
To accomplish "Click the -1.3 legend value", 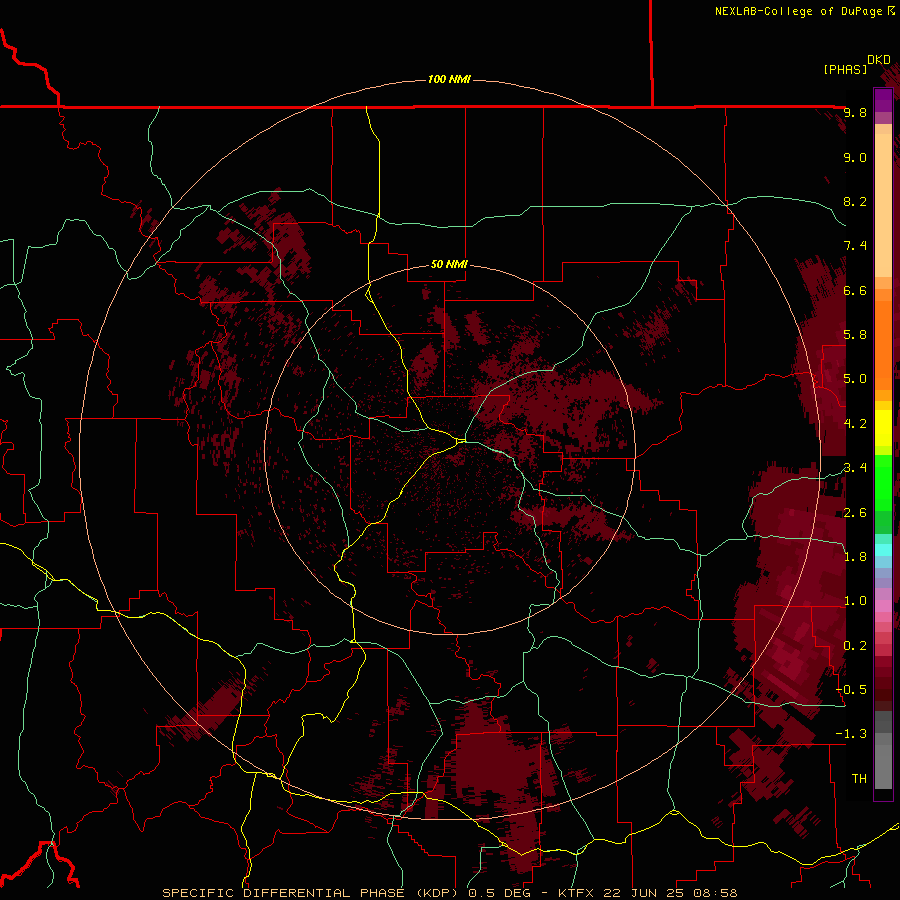I will [851, 734].
